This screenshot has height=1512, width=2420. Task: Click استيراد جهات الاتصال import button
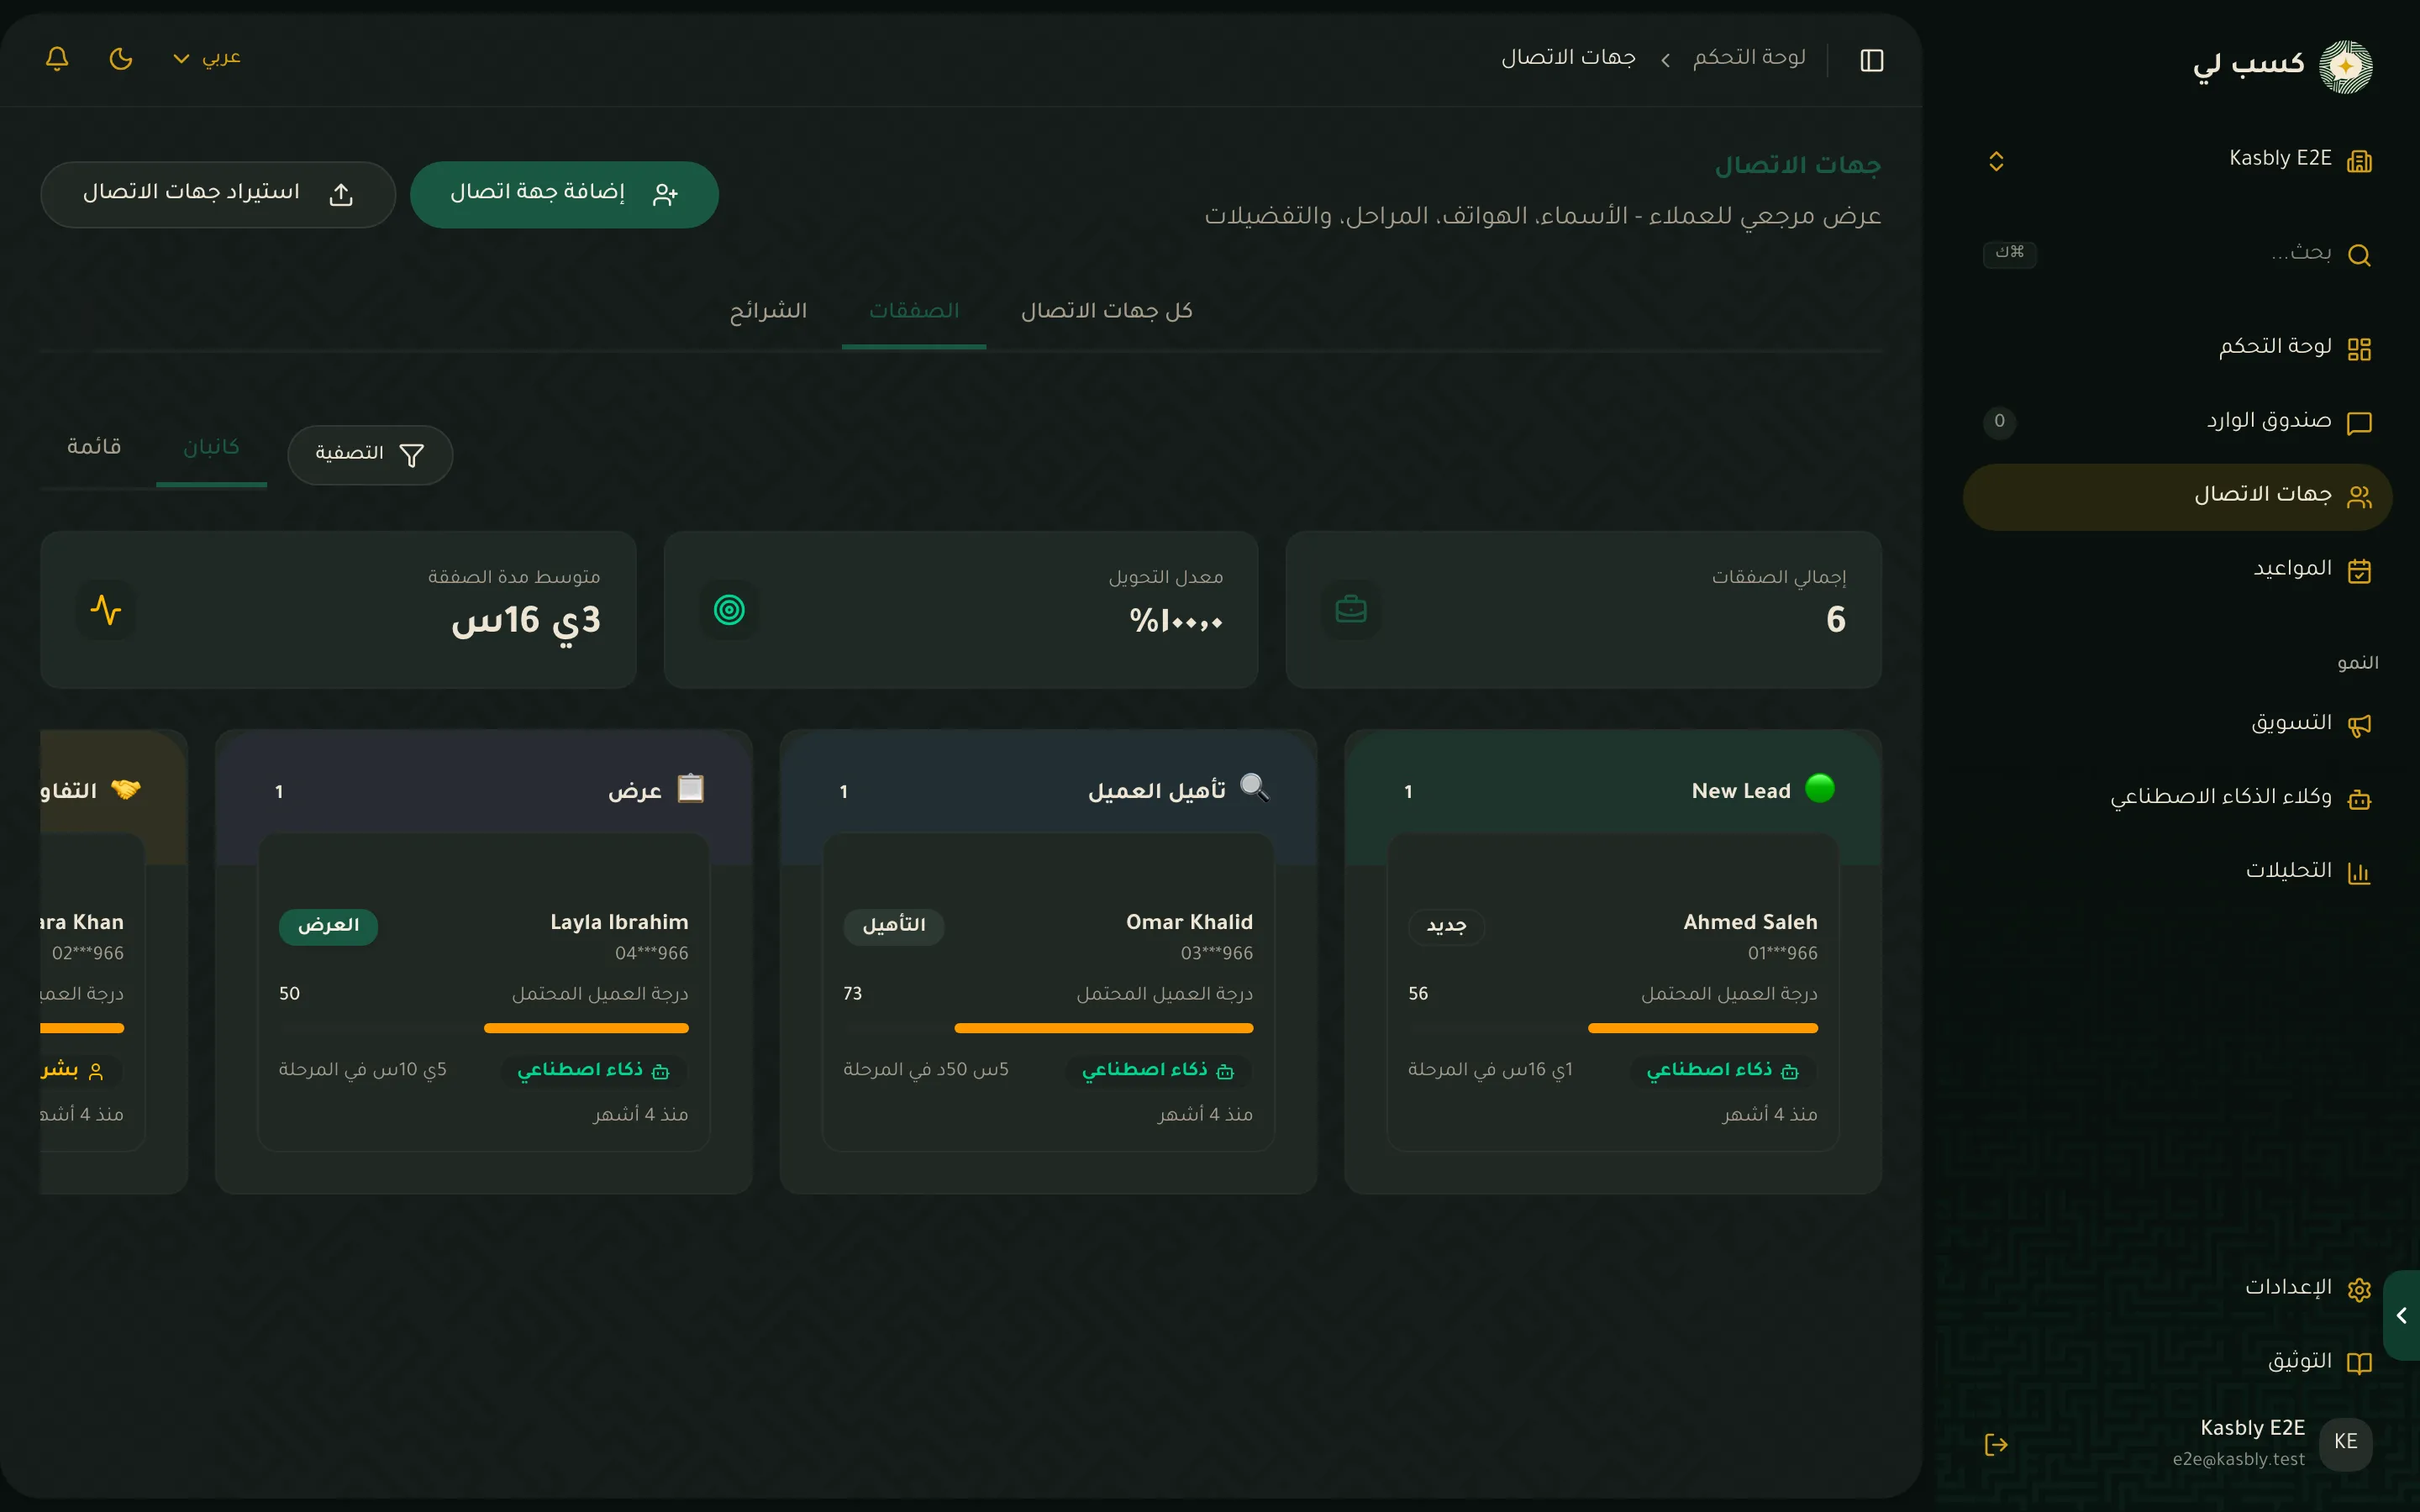coord(218,194)
